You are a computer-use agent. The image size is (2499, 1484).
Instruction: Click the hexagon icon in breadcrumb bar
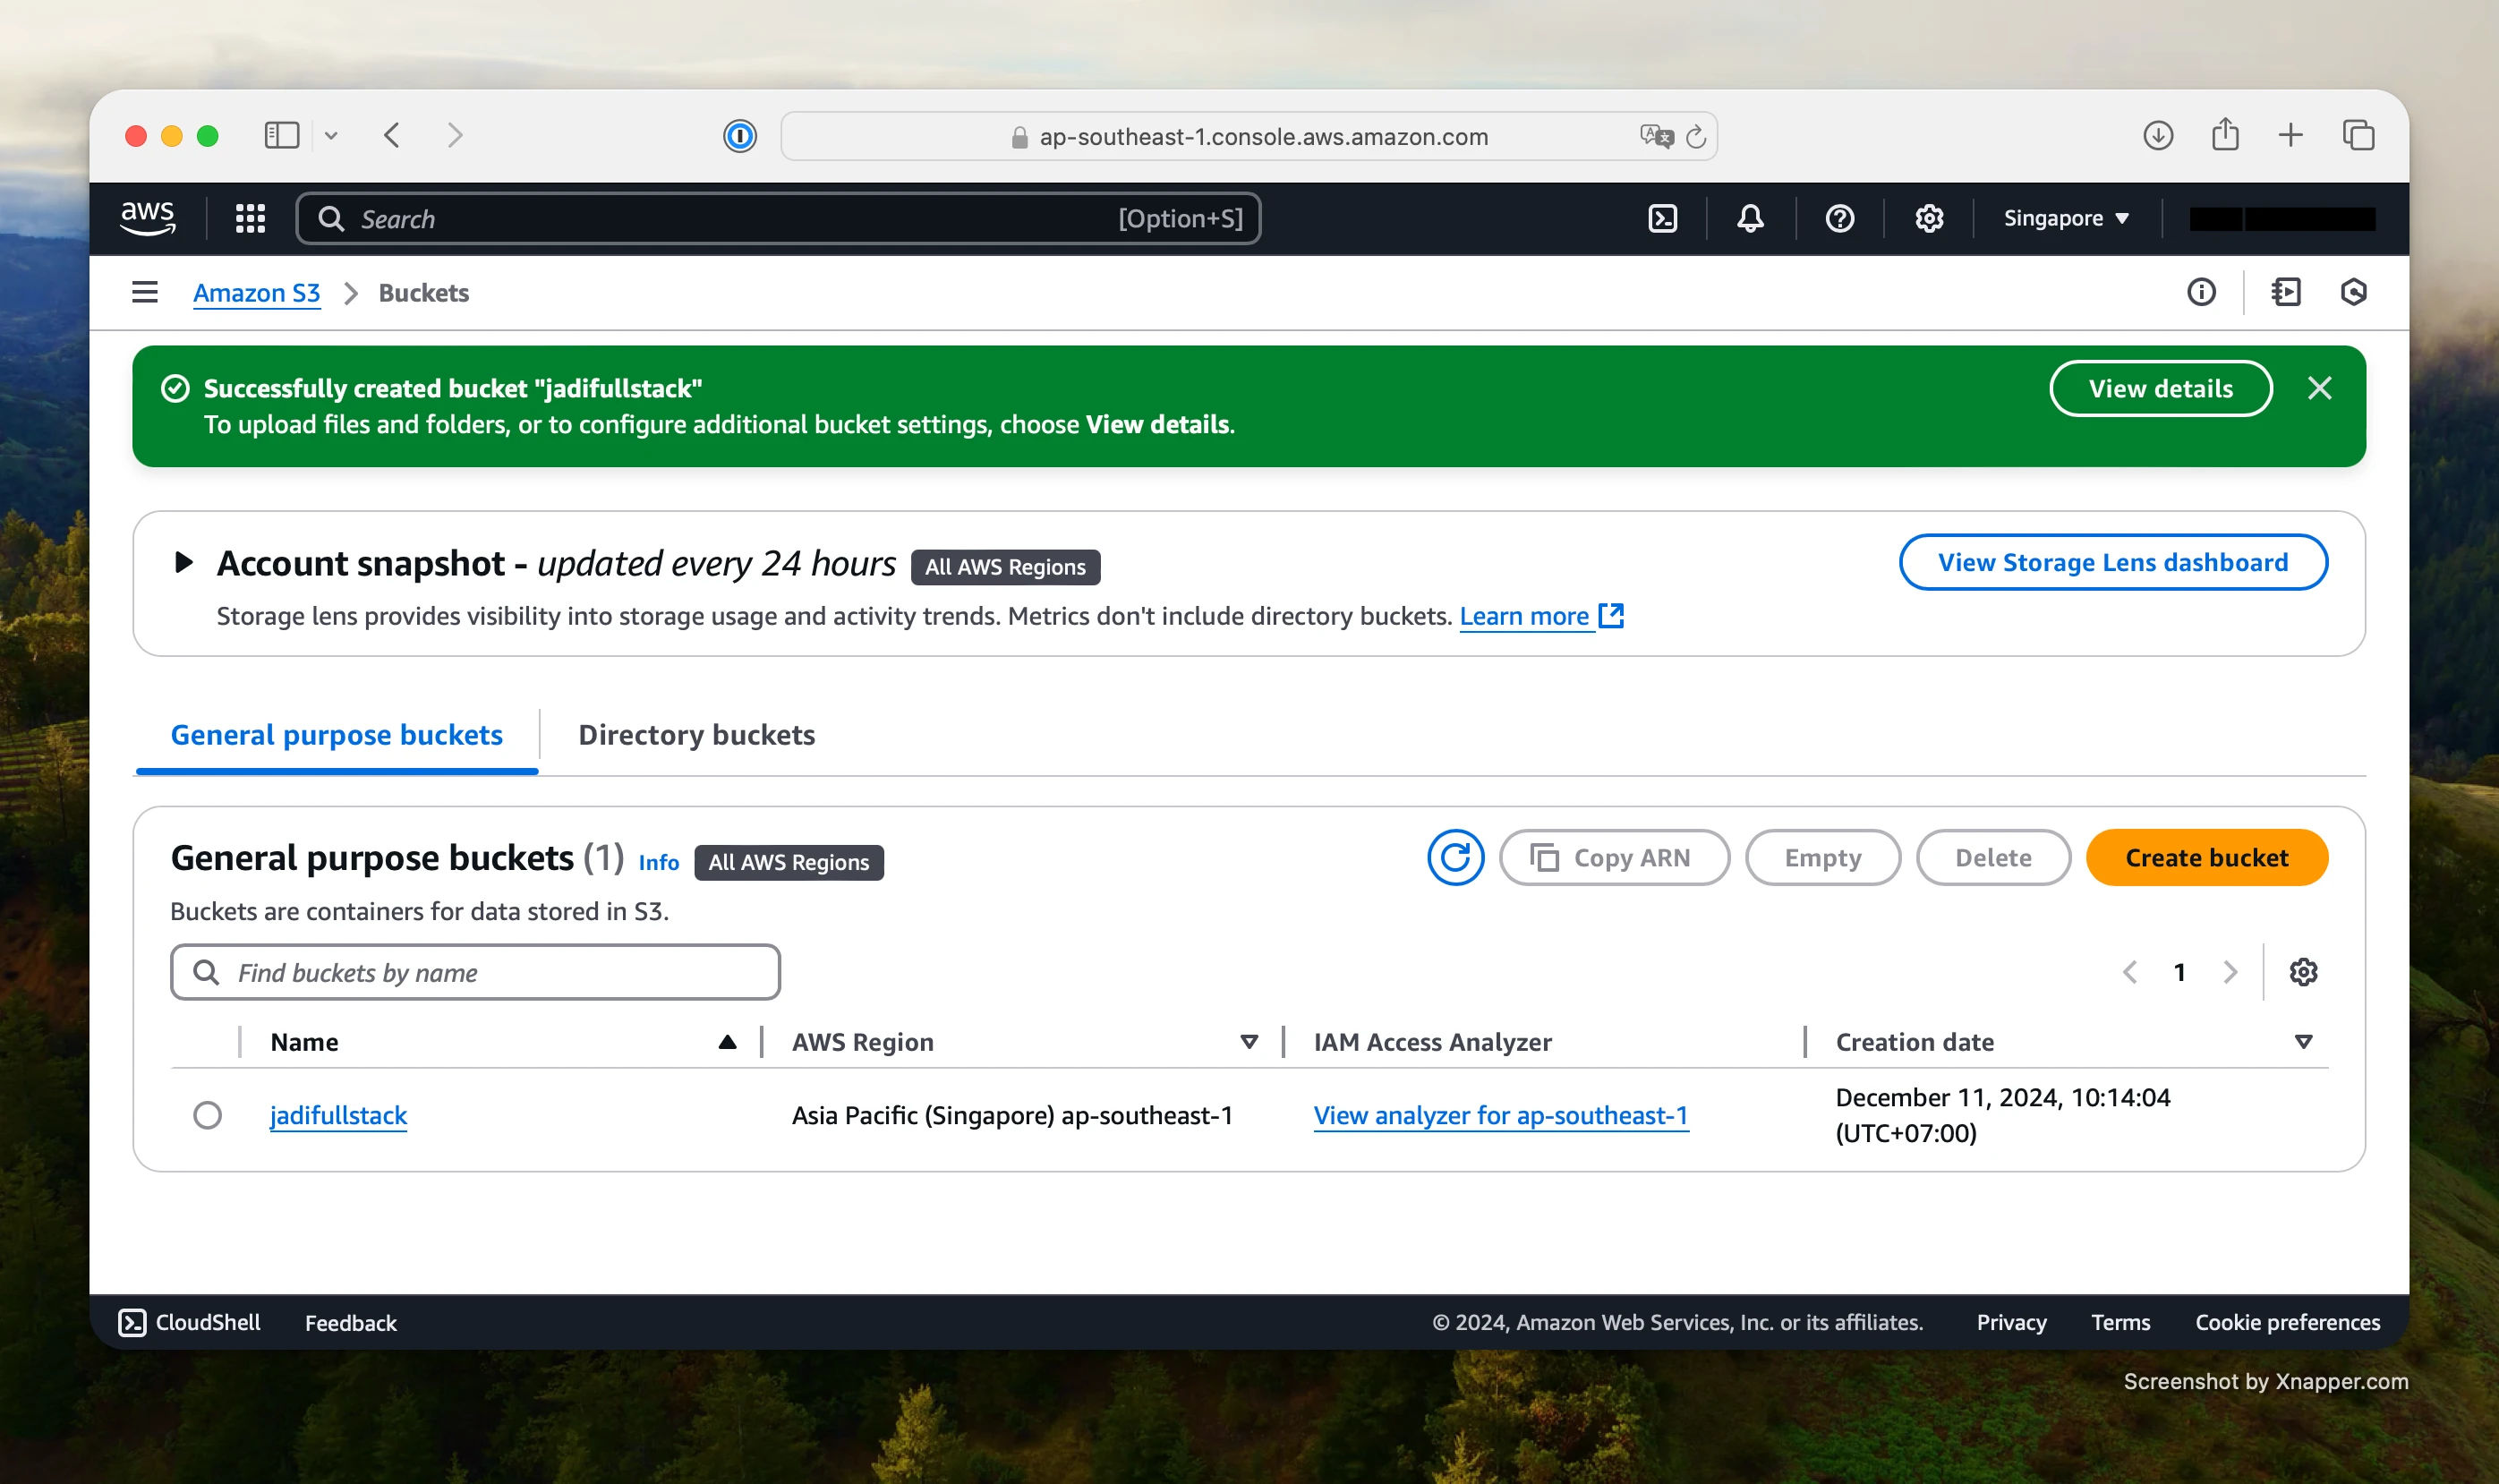point(2353,292)
